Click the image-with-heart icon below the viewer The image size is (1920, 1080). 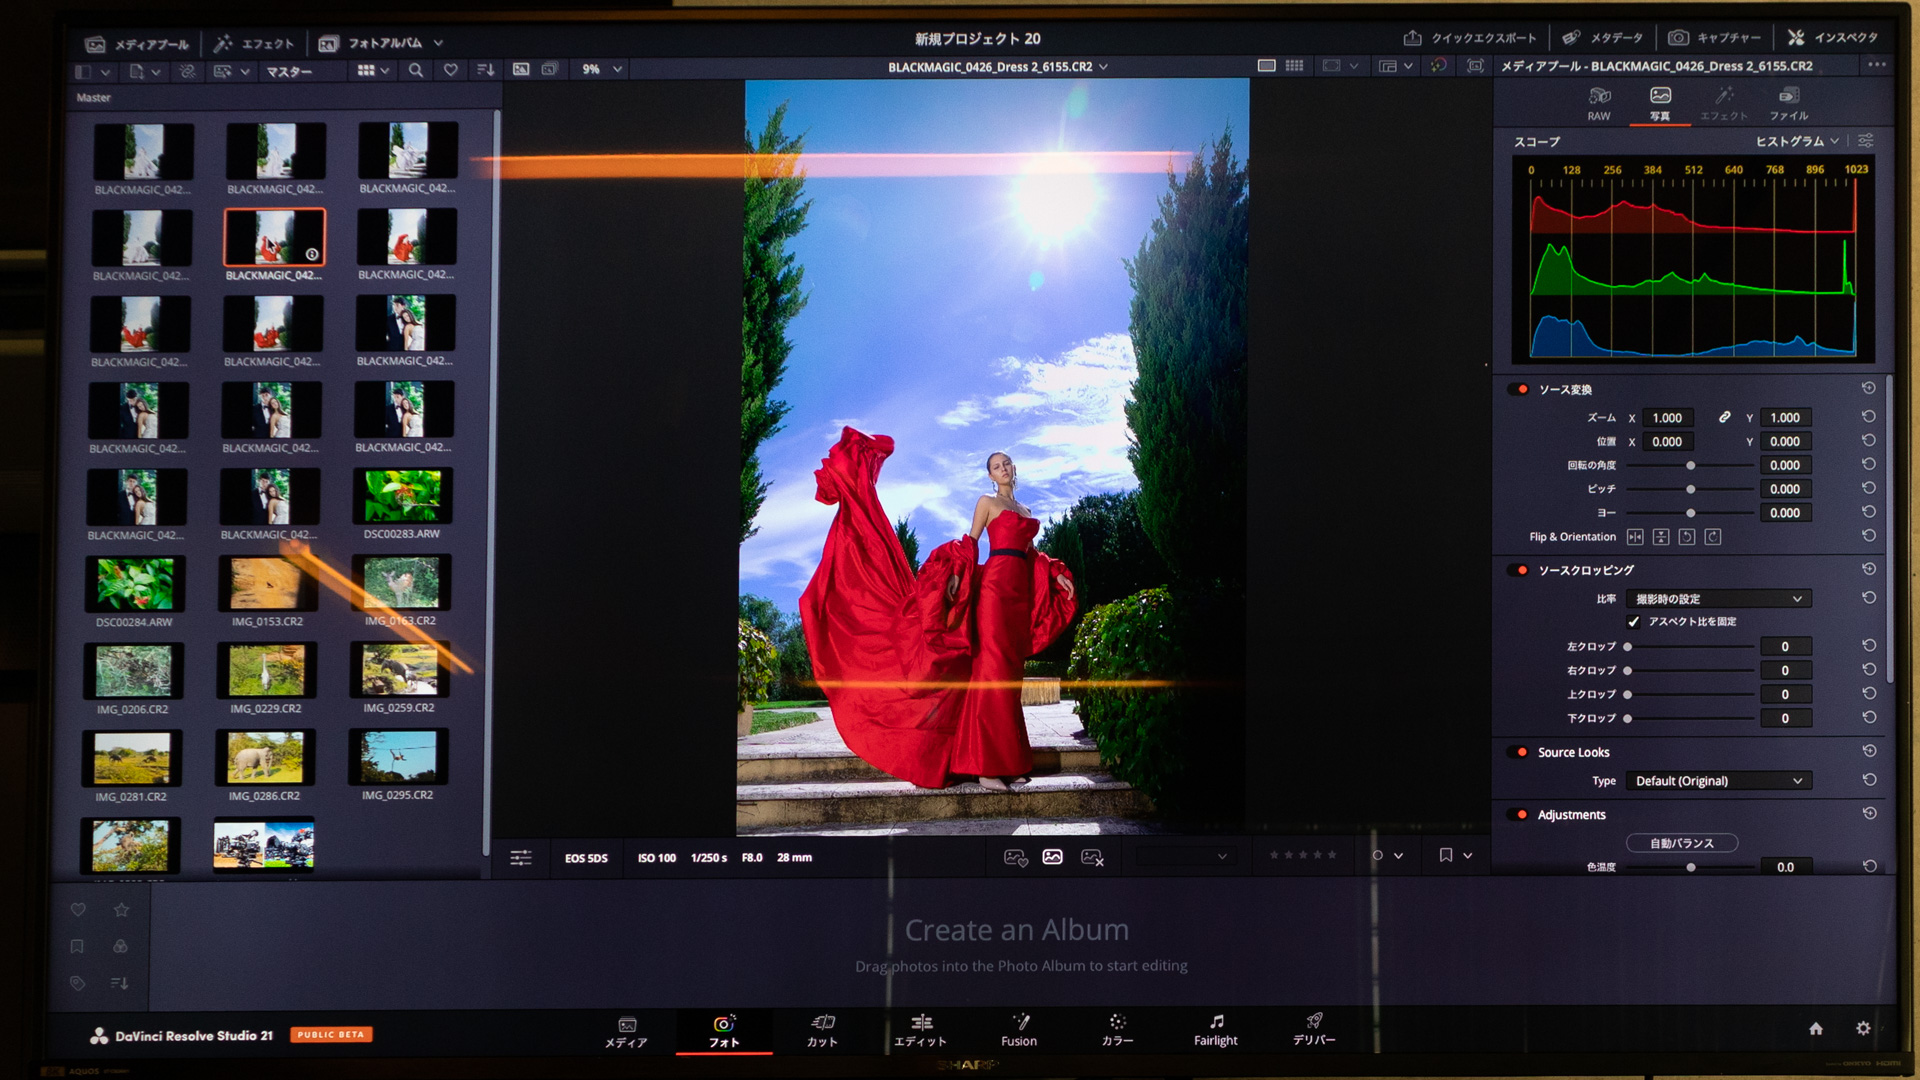point(1015,857)
